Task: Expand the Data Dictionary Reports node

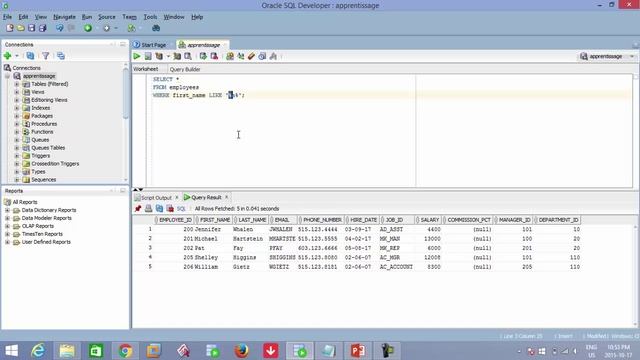Action: tap(7, 210)
